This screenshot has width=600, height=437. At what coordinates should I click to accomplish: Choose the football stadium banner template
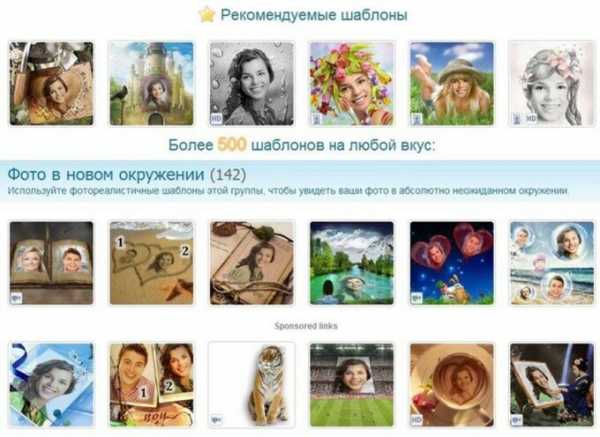(352, 385)
